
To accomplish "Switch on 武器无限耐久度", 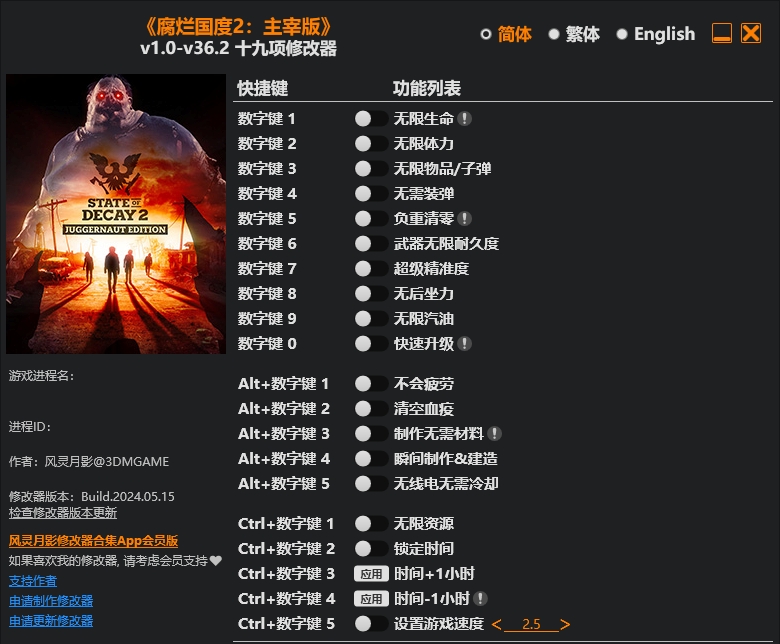I will pyautogui.click(x=371, y=244).
